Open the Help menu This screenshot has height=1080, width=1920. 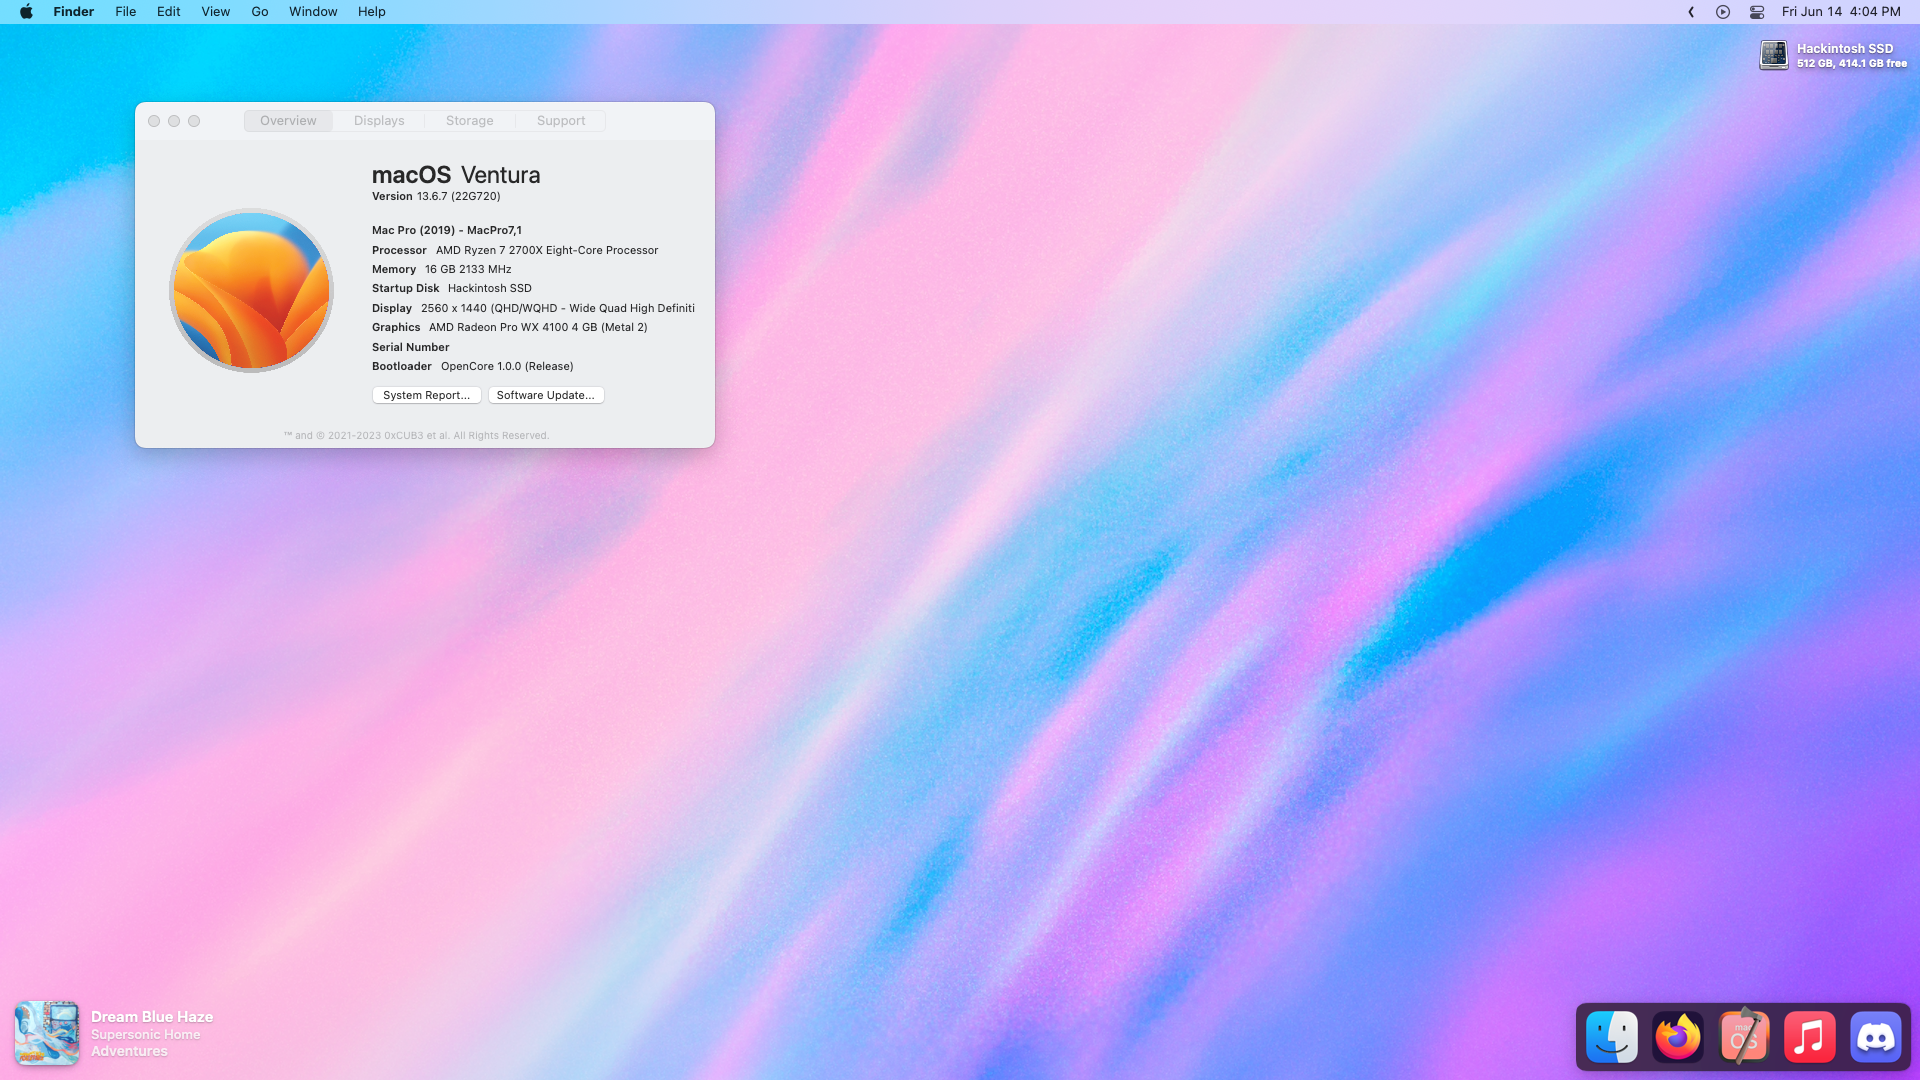(372, 12)
